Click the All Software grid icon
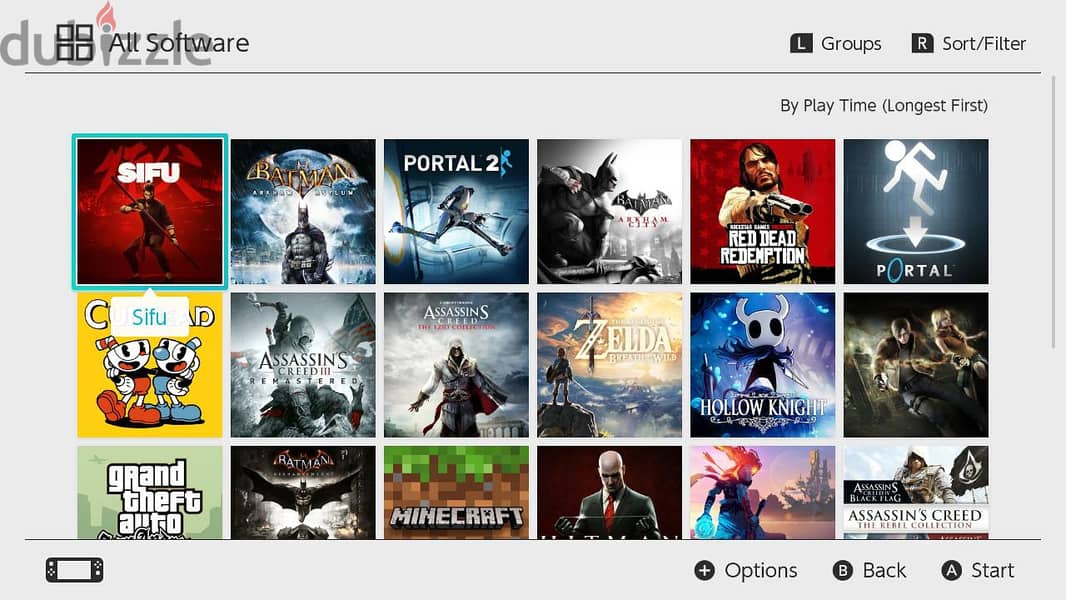 tap(75, 43)
